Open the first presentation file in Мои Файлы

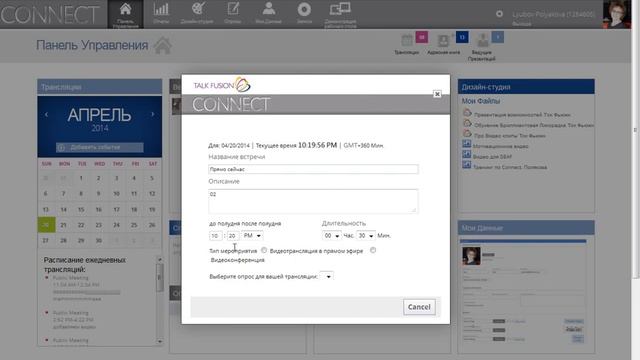tap(522, 115)
